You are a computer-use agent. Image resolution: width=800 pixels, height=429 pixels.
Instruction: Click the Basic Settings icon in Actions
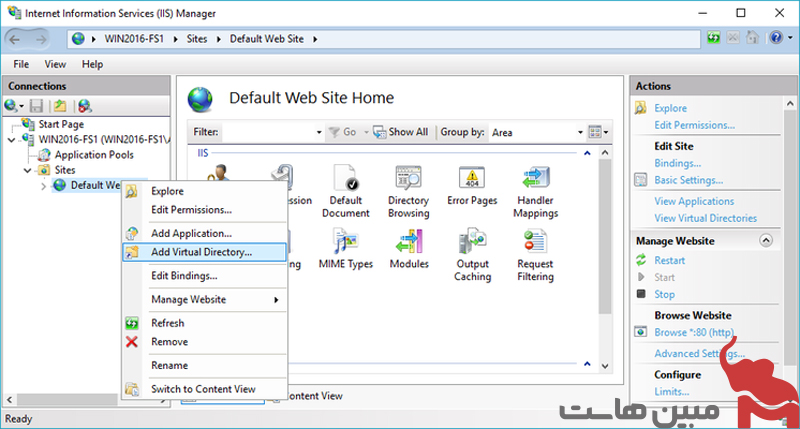[x=640, y=180]
